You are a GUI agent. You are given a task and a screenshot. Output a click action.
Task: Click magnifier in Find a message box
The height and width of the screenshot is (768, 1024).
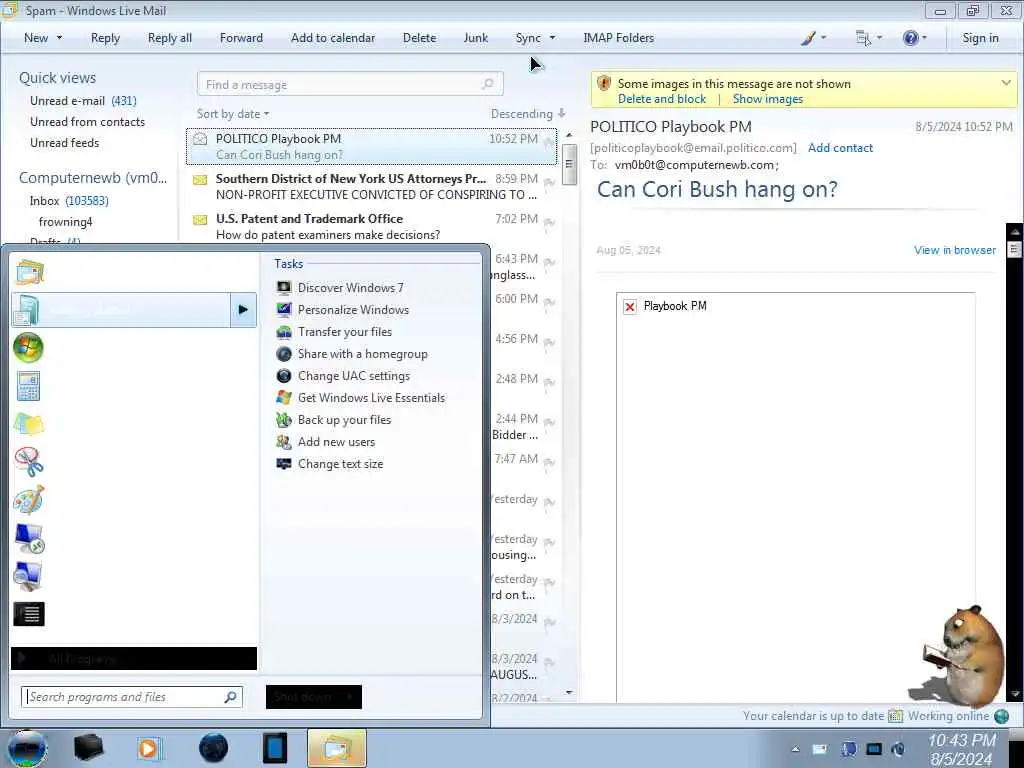[487, 84]
